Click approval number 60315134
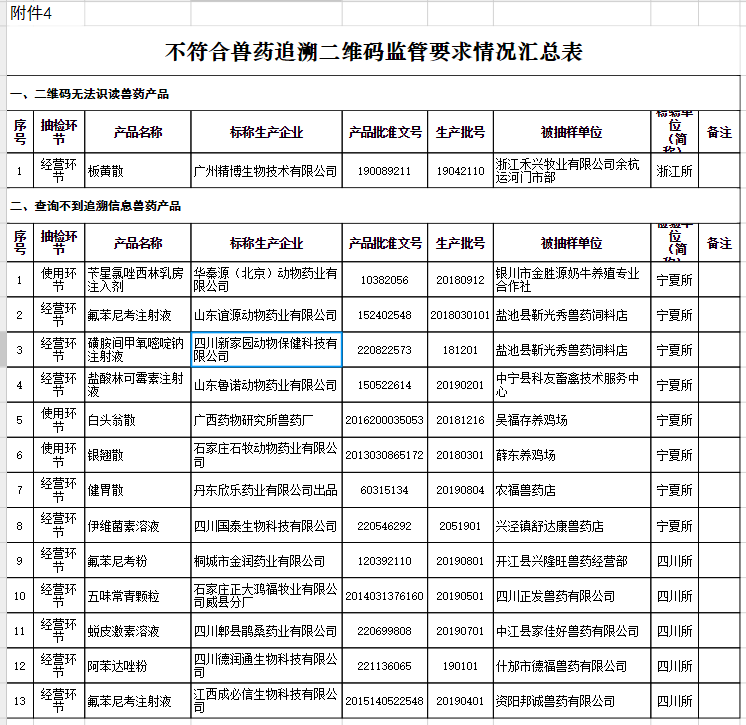Screen dimensions: 746x725 point(384,490)
